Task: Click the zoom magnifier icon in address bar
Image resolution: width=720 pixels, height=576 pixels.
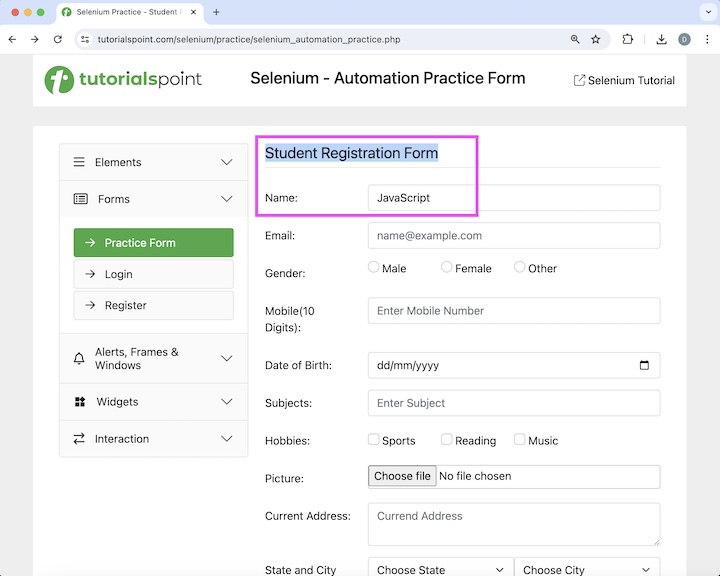Action: [x=575, y=39]
